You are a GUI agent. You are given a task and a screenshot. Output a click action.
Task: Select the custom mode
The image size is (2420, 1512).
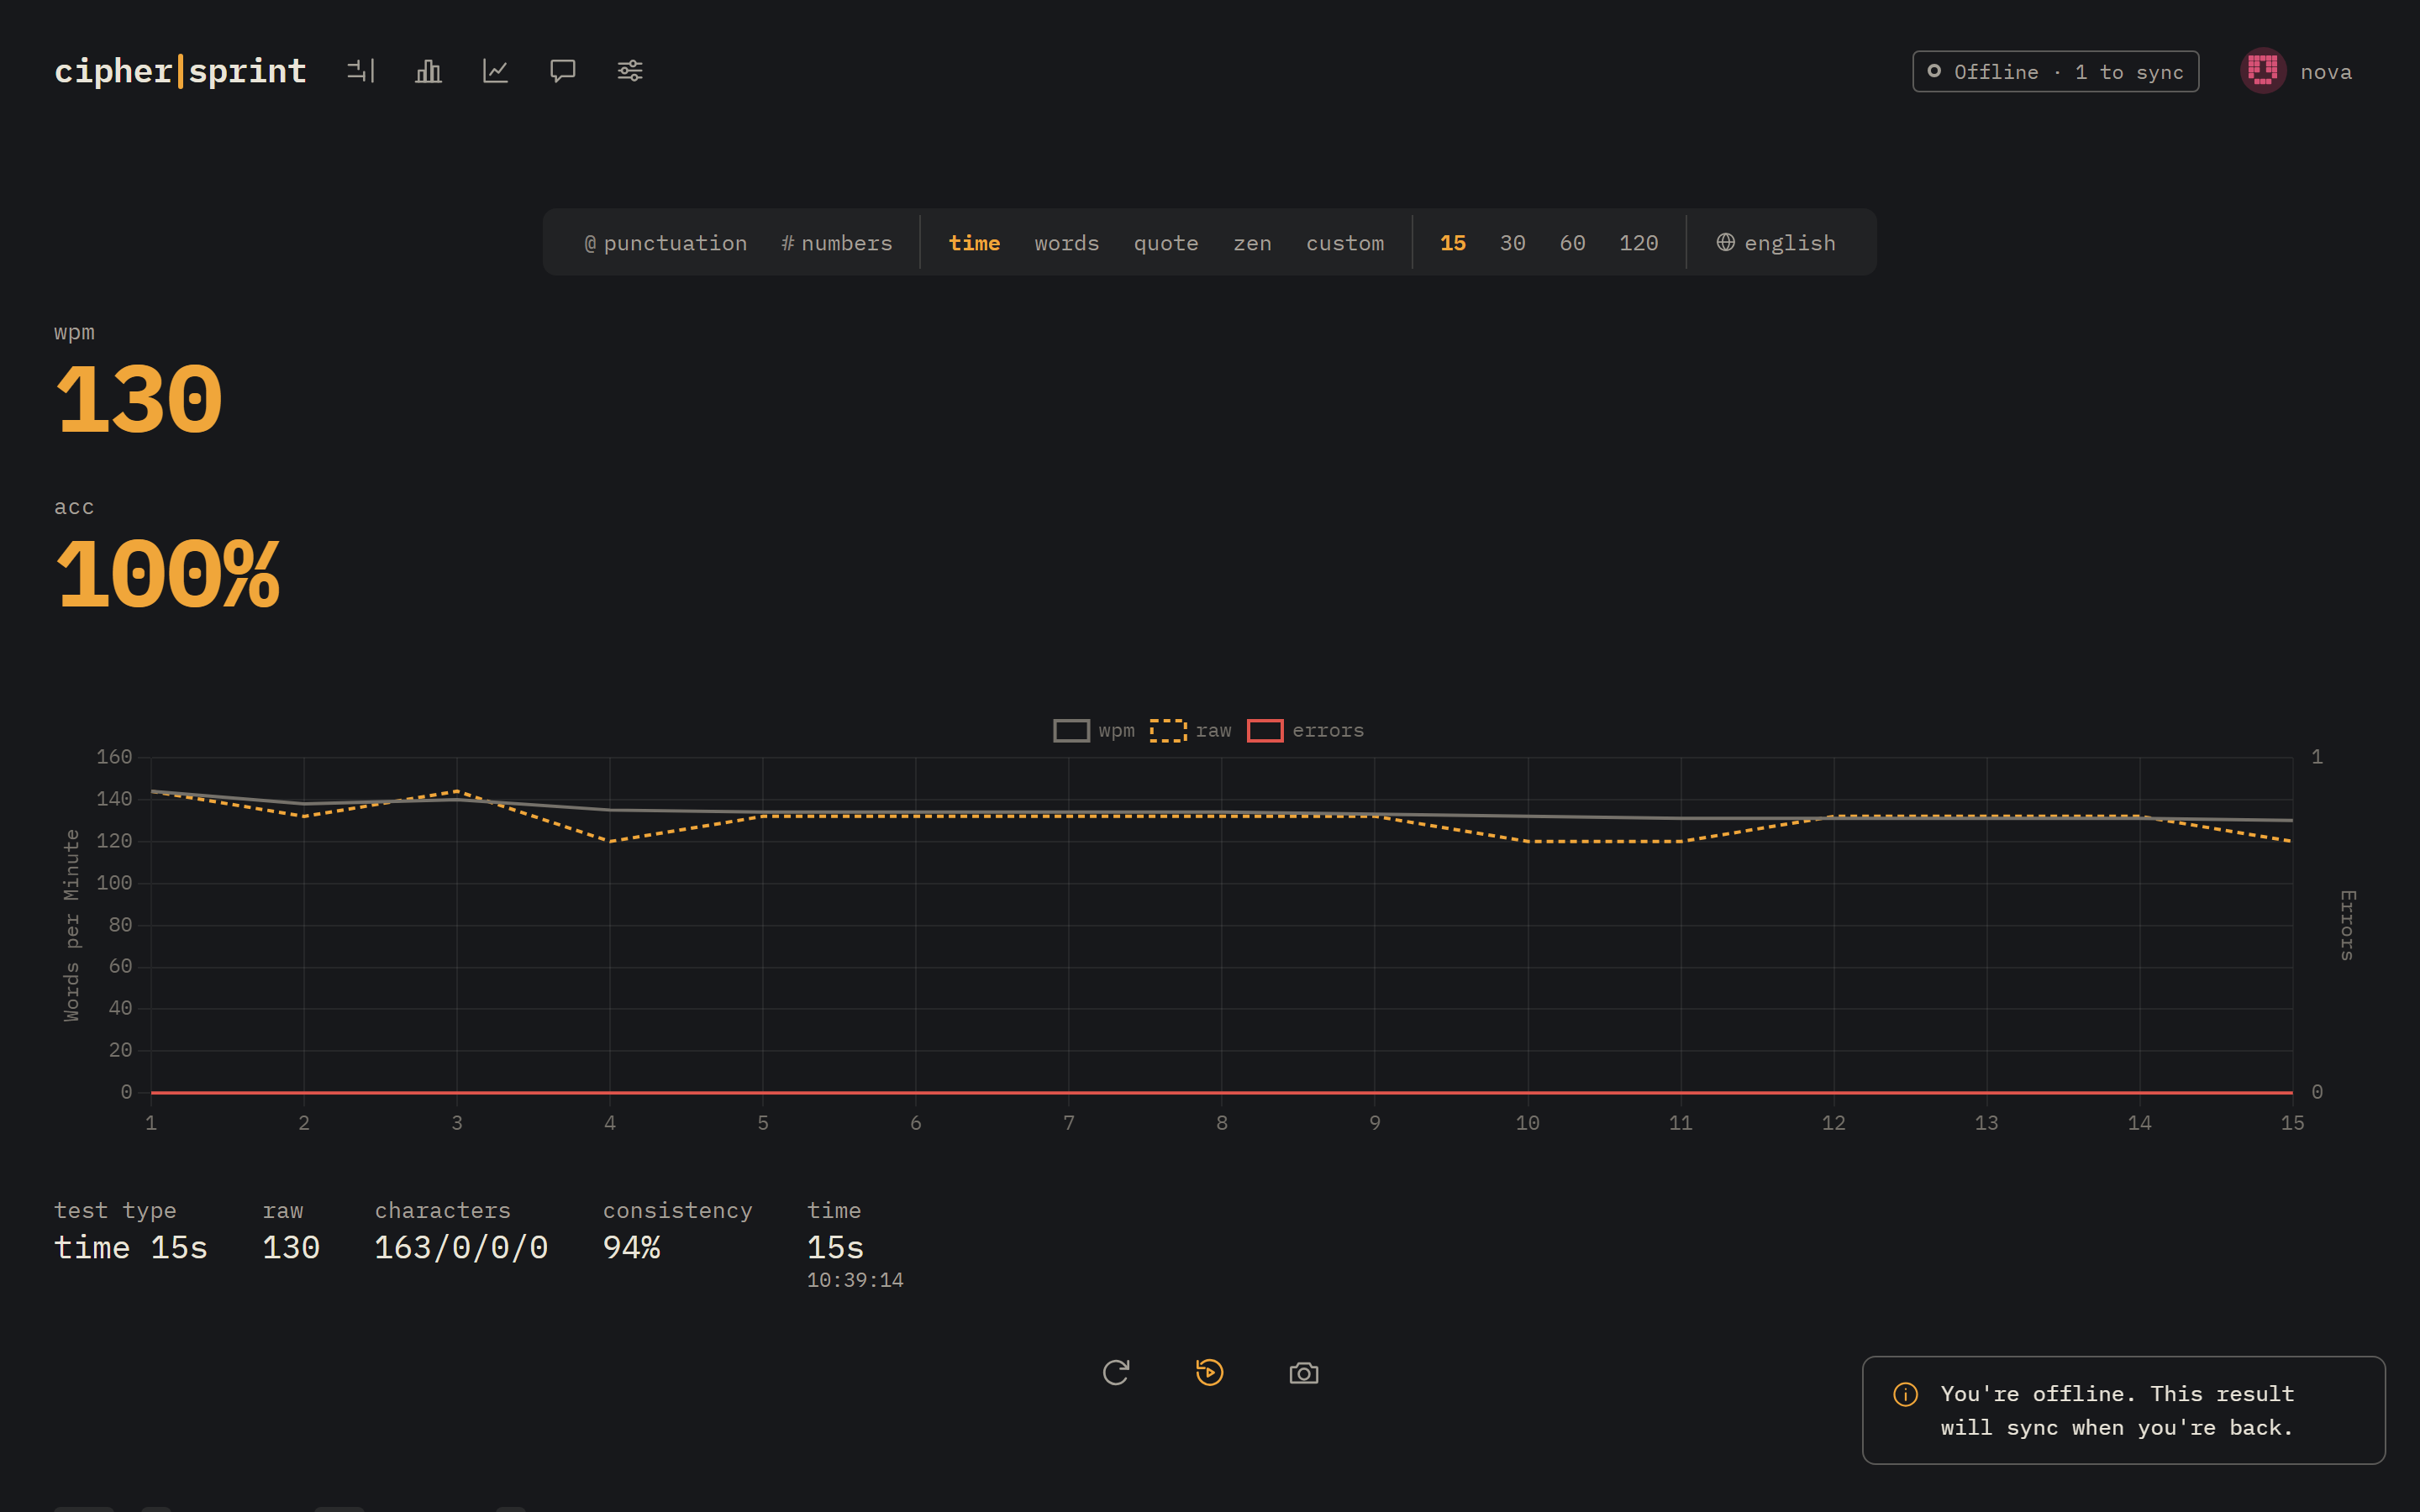pyautogui.click(x=1345, y=243)
